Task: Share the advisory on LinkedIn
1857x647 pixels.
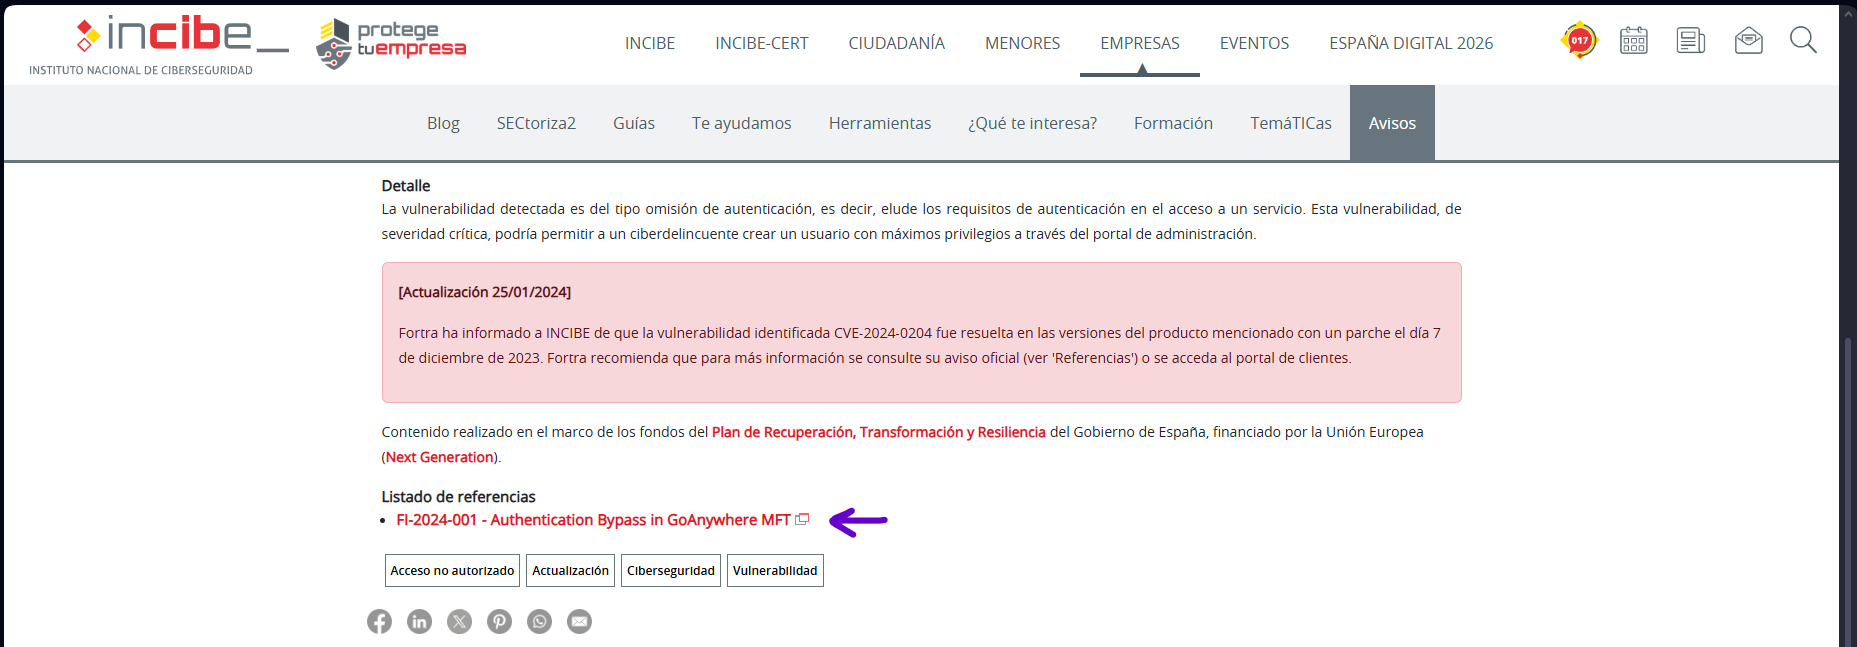Action: (x=419, y=621)
